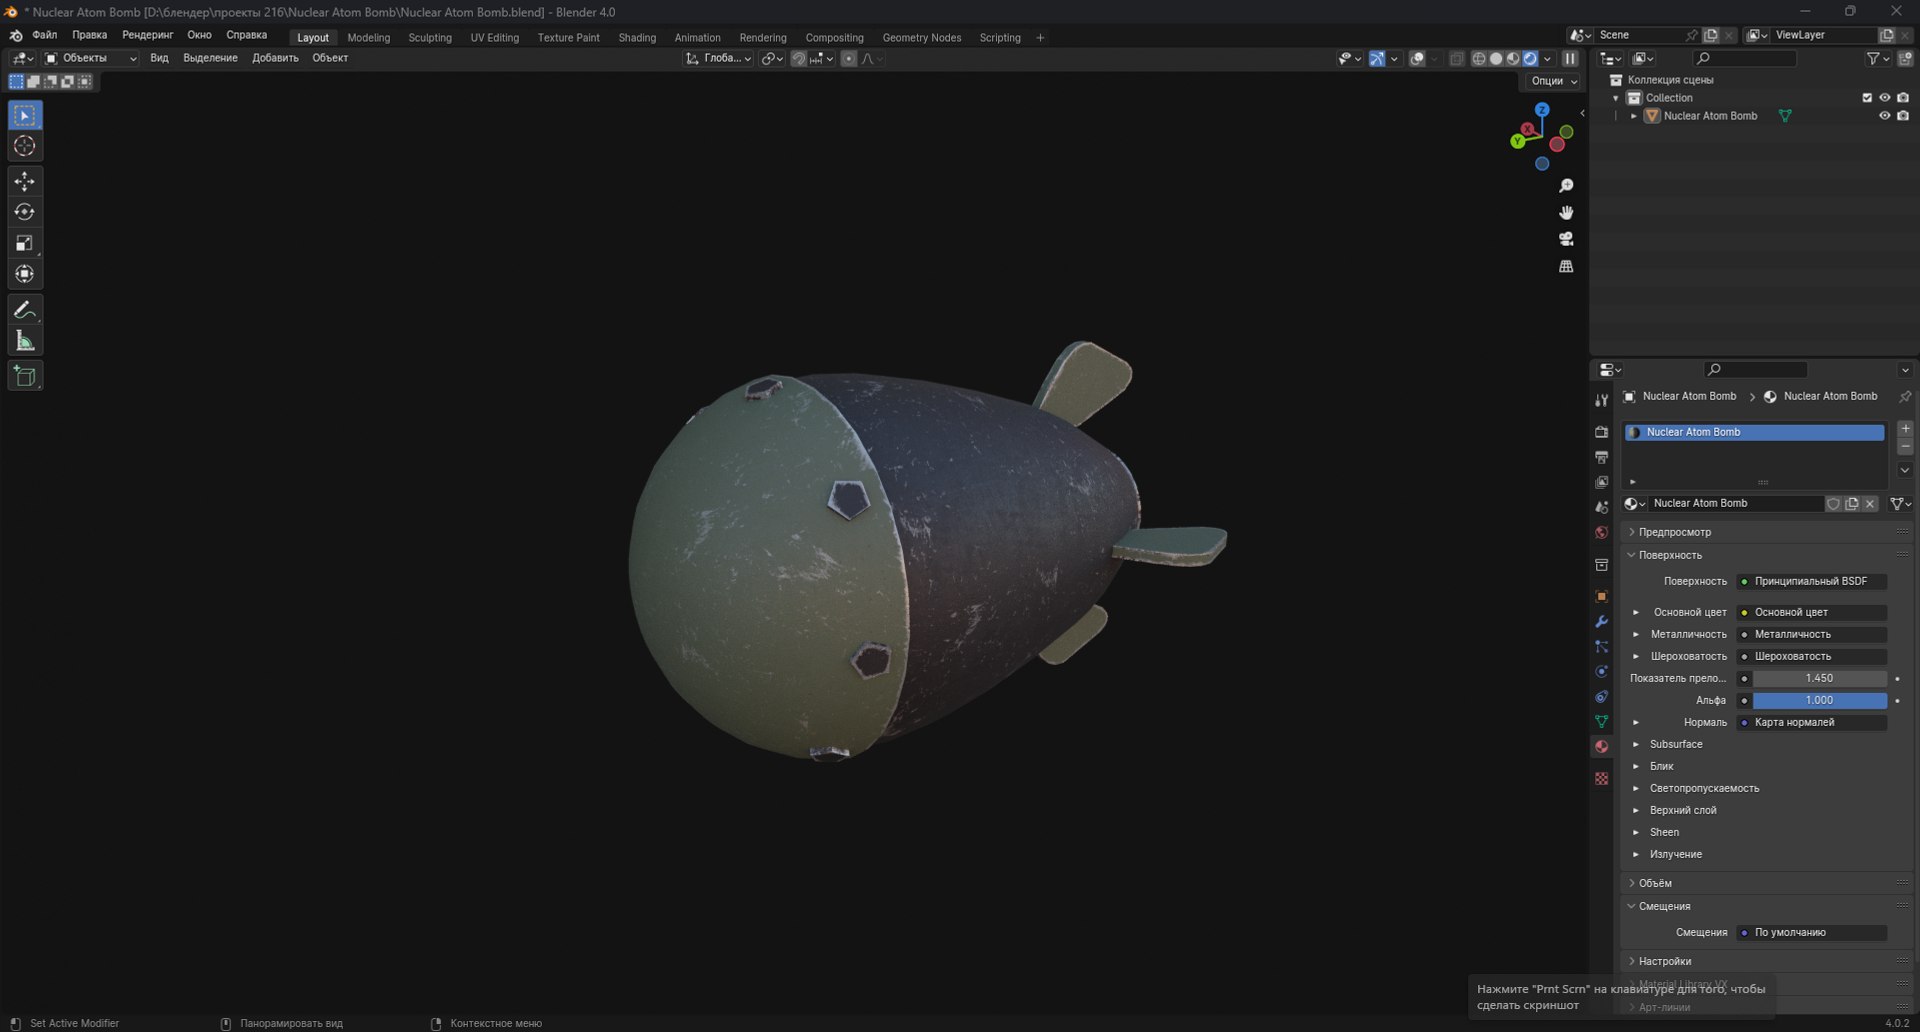Toggle X-ray mode
The image size is (1920, 1032).
1457,59
